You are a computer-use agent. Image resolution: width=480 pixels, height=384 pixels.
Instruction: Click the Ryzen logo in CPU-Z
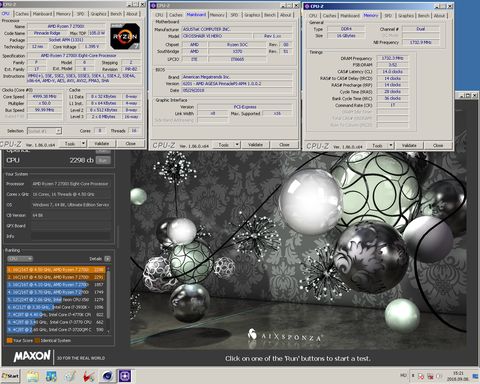pyautogui.click(x=125, y=36)
